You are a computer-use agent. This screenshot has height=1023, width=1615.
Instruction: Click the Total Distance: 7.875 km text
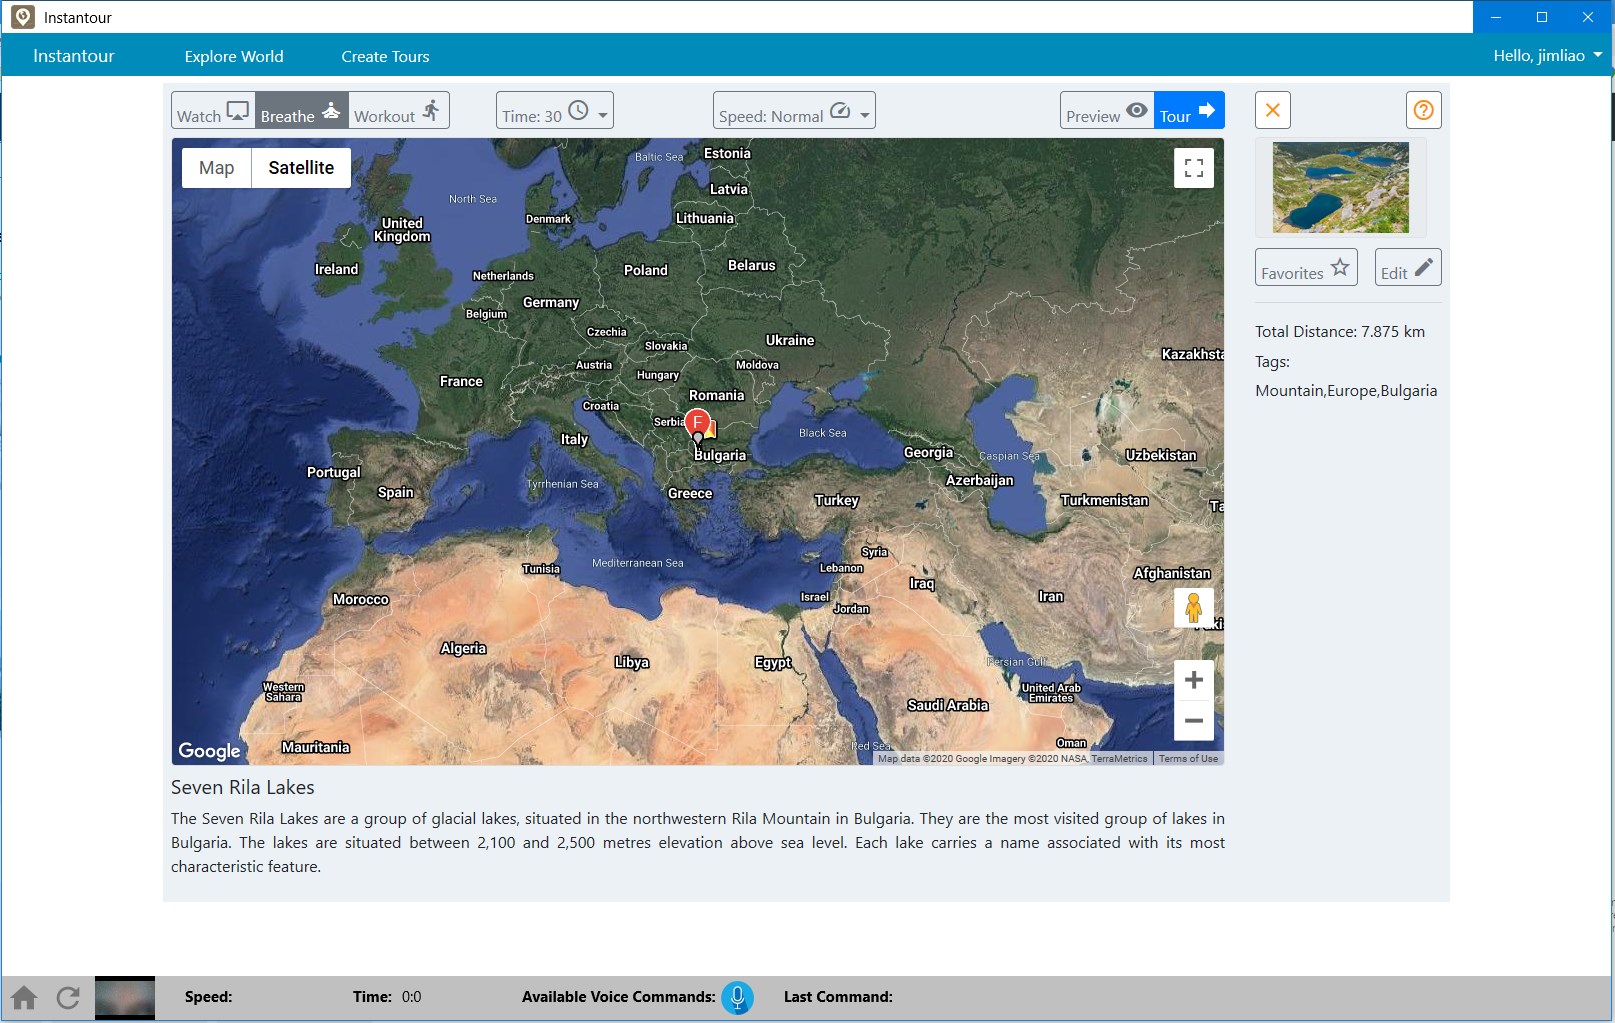point(1340,332)
